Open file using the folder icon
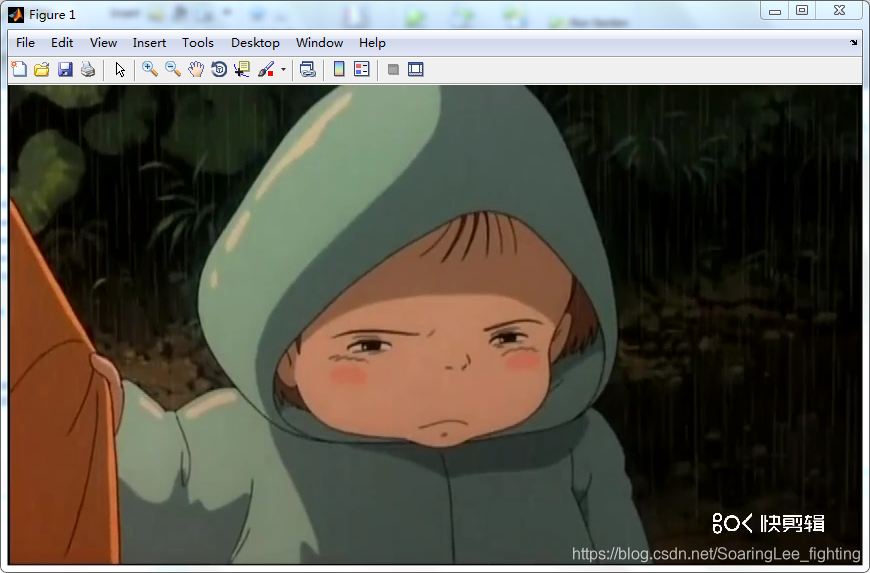 [x=42, y=69]
